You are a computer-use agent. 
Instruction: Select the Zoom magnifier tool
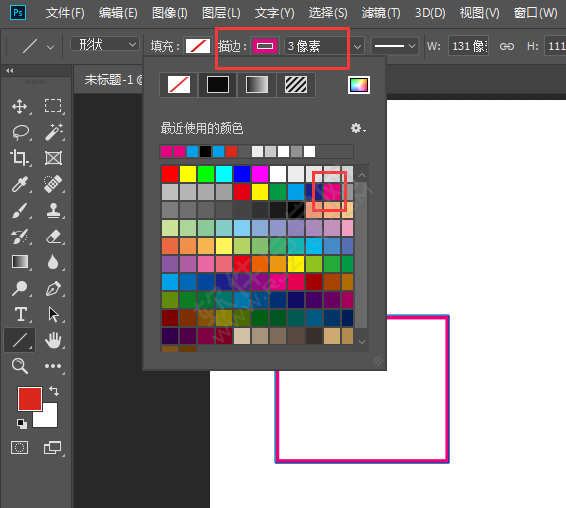point(19,366)
